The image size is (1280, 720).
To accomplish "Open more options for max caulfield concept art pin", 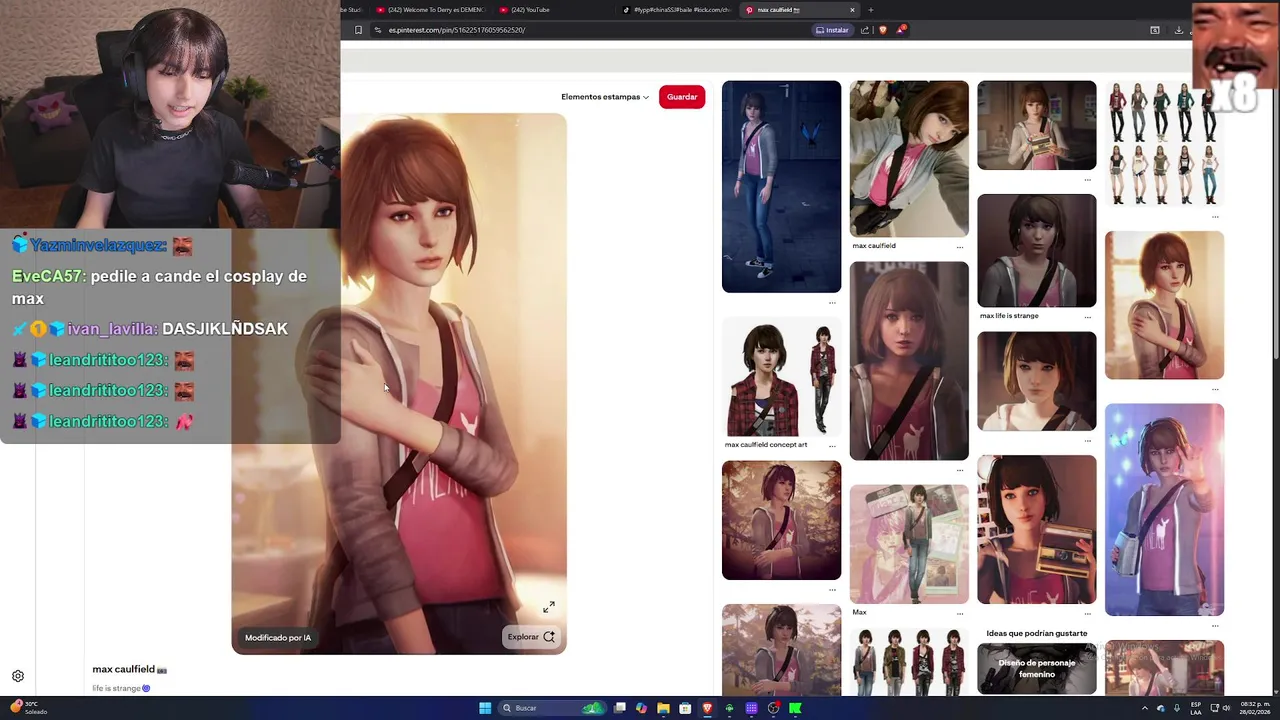I will click(x=832, y=445).
